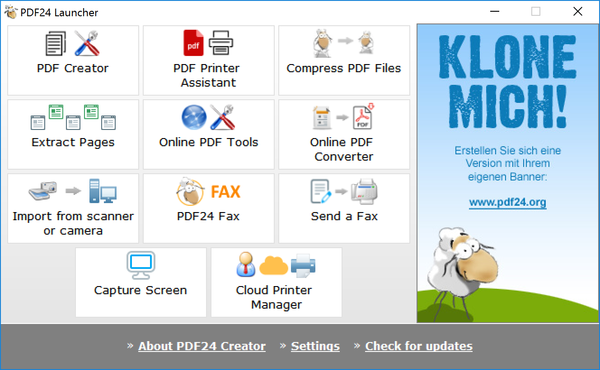Choose the Send a Fax tile
Screen dimensions: 600x370
coord(344,208)
